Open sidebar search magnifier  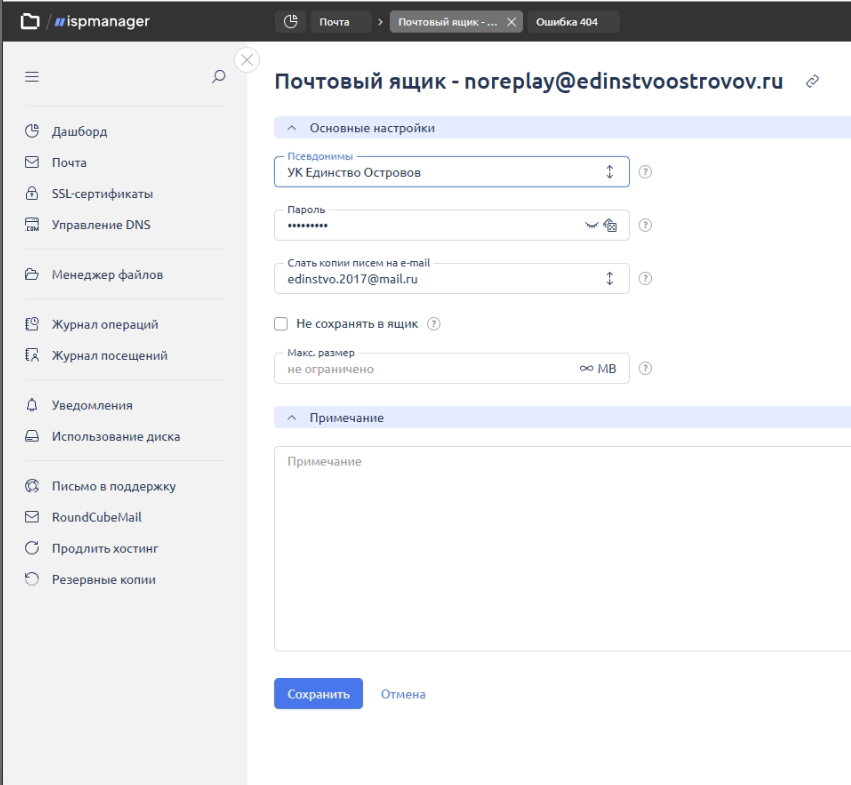coord(219,77)
